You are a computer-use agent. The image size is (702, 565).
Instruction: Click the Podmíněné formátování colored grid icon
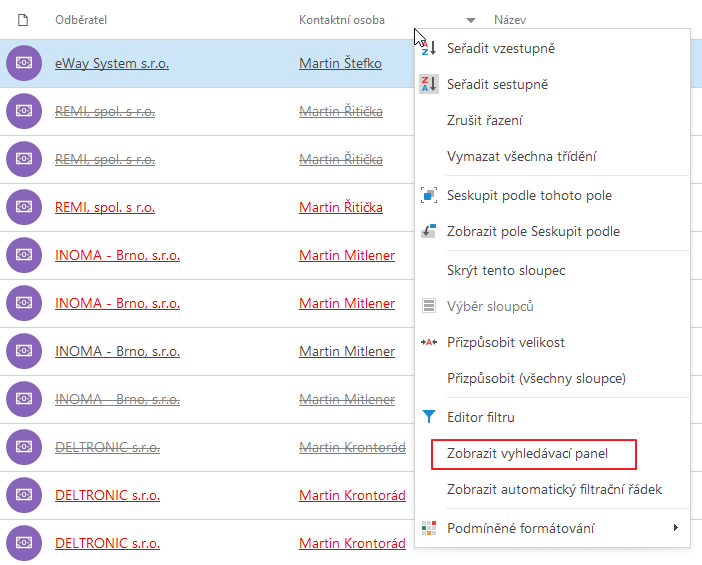(429, 528)
